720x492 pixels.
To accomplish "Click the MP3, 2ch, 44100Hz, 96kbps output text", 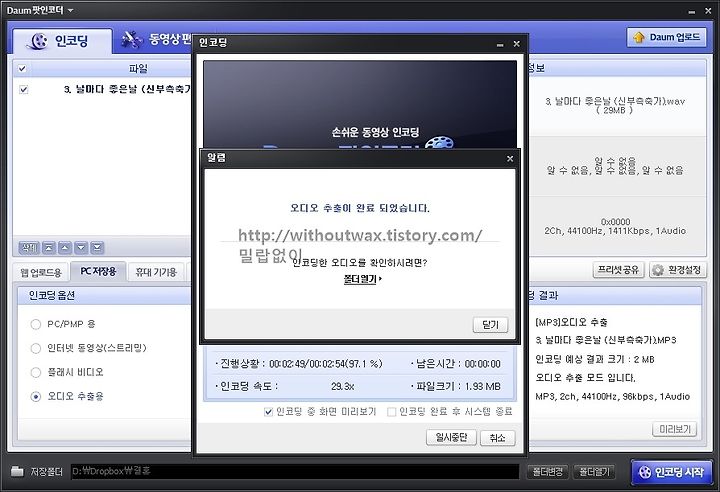I will (x=613, y=396).
